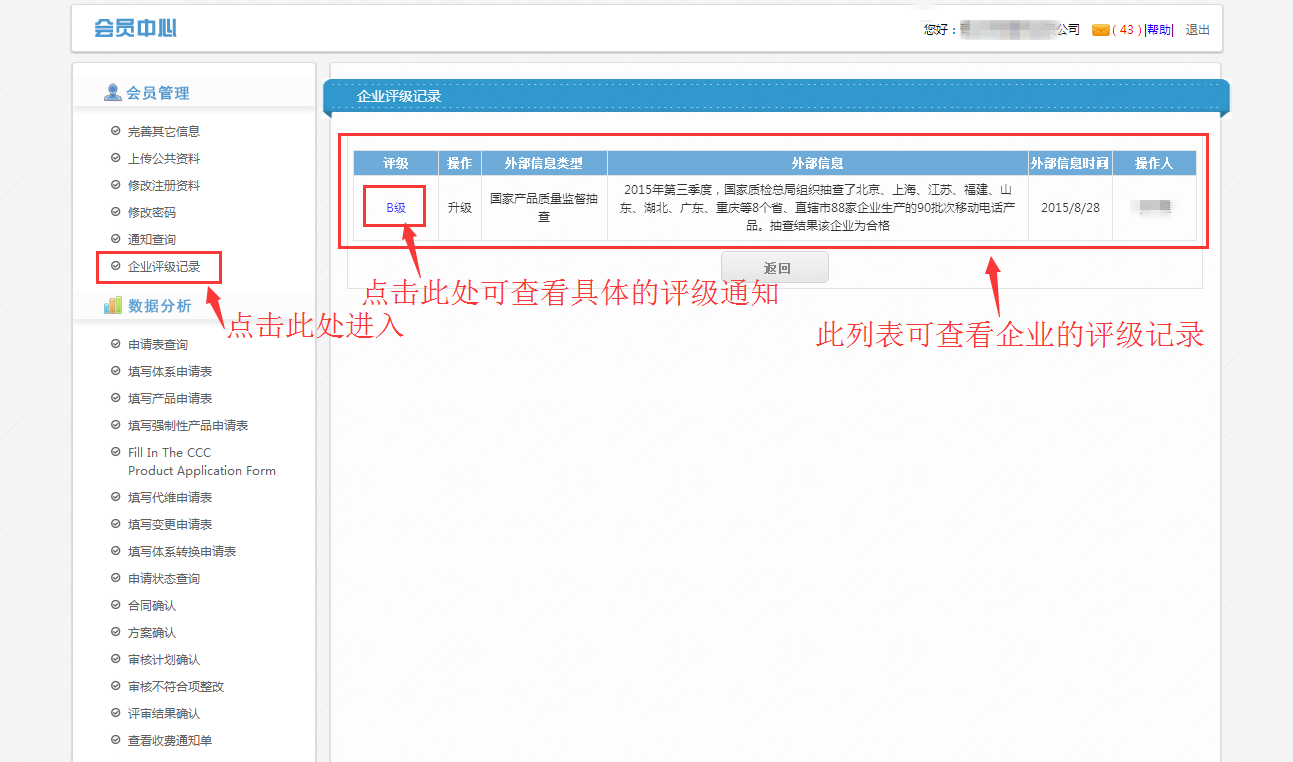1293x762 pixels.
Task: Go to 修改注册资料 page
Action: (164, 185)
